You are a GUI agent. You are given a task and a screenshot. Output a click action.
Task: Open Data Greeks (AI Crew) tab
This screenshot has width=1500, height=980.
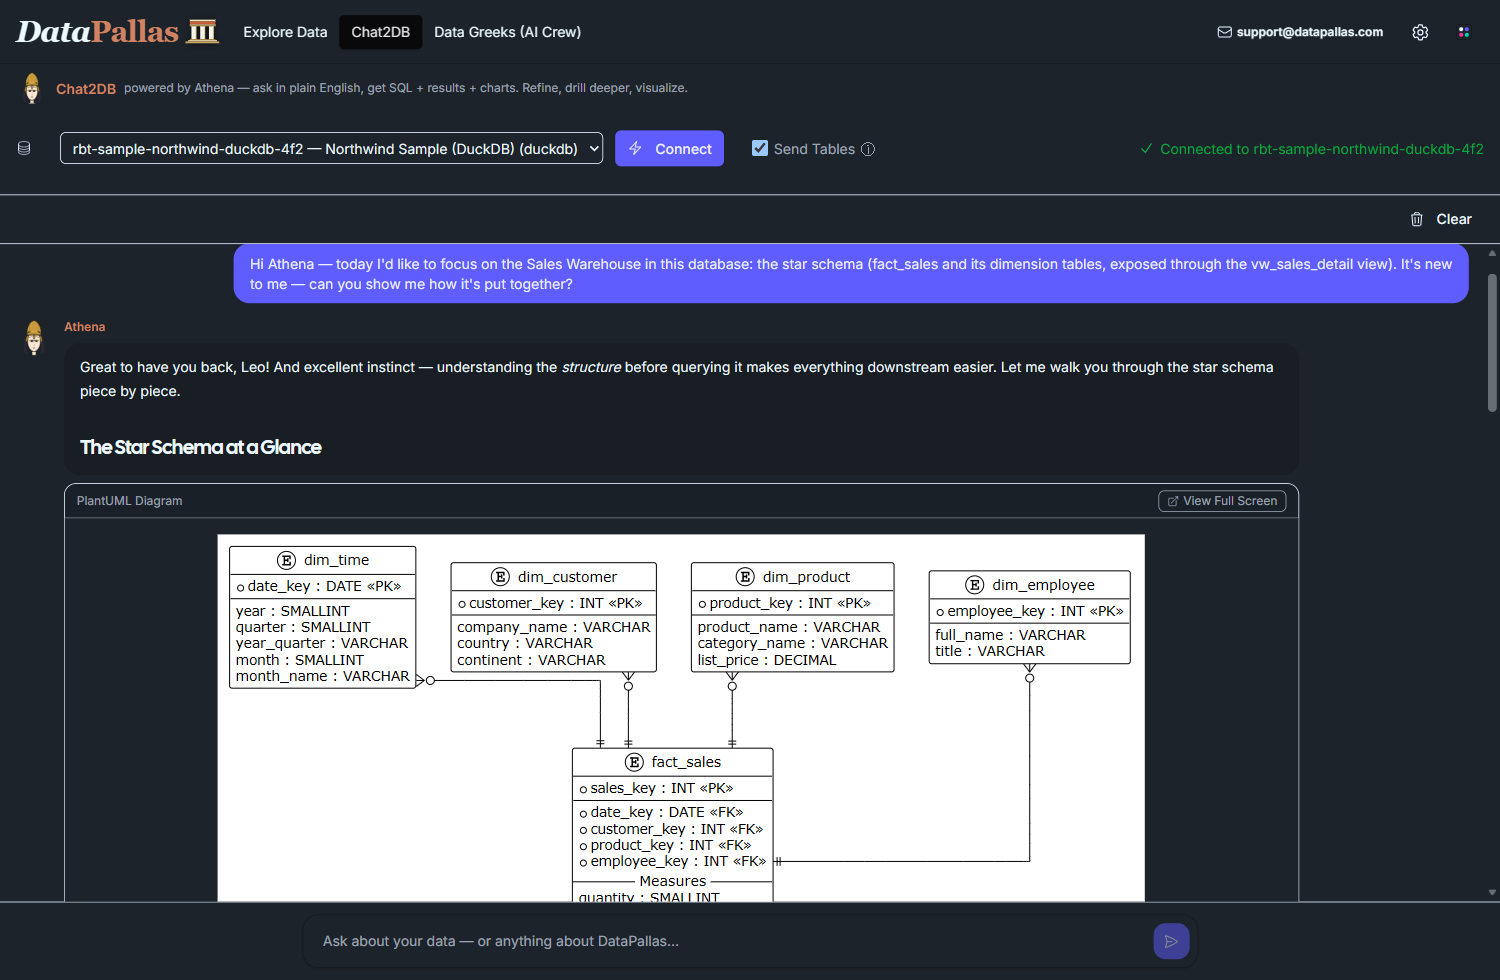(x=507, y=32)
